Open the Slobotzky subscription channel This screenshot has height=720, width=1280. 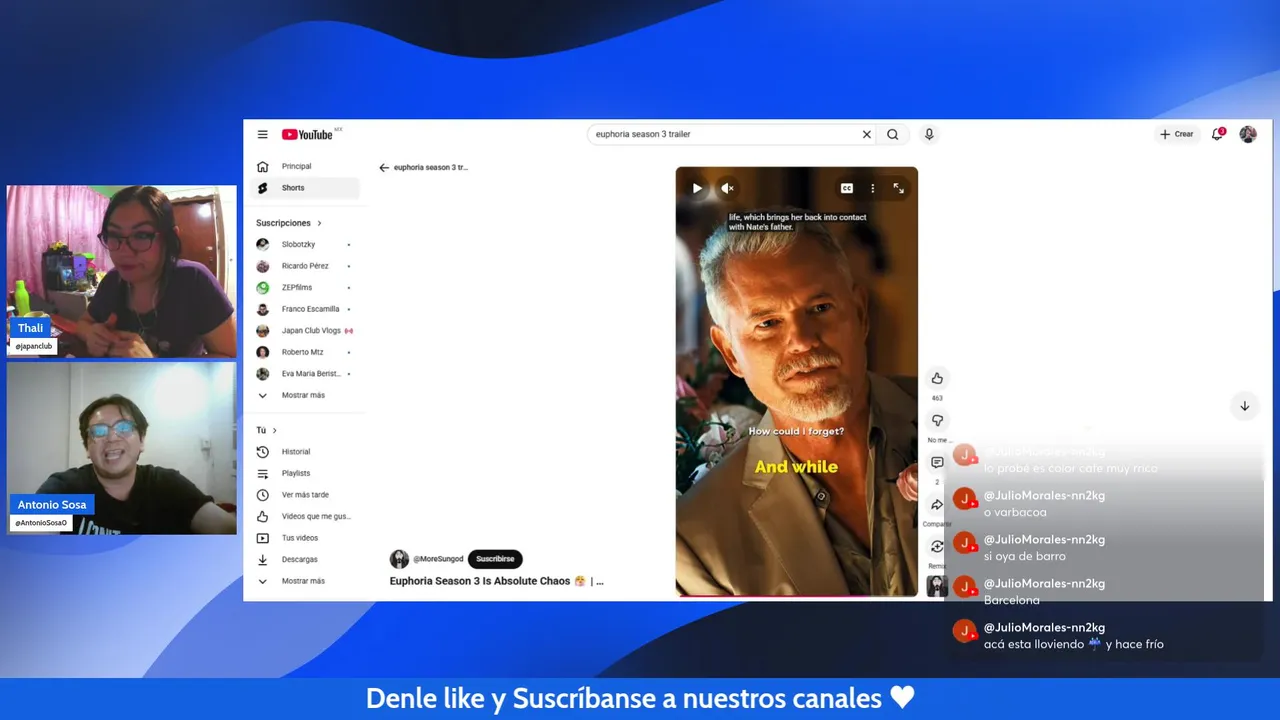click(x=303, y=244)
